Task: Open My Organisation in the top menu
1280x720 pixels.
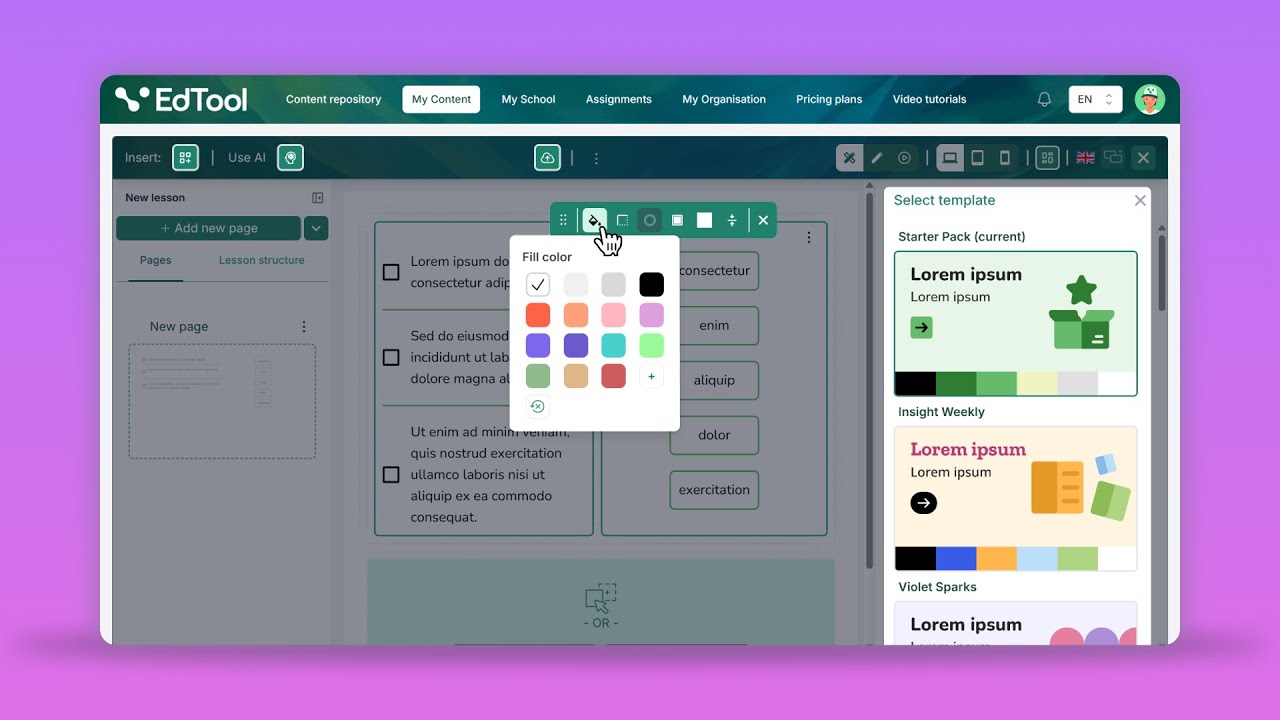Action: (724, 99)
